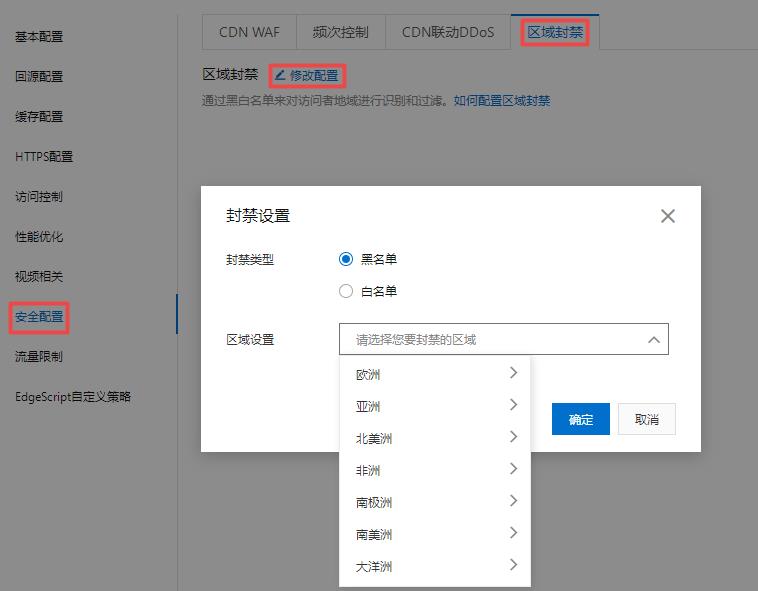Confirm with the 确定 button

(581, 419)
